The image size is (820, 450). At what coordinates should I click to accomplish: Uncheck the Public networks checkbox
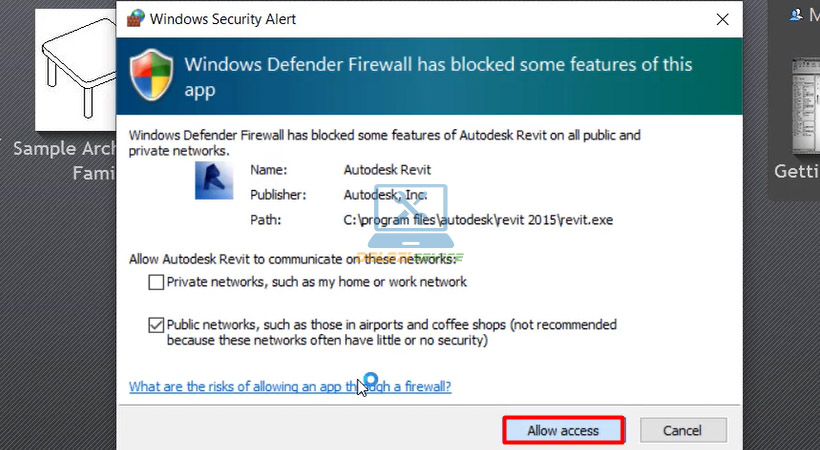[156, 325]
